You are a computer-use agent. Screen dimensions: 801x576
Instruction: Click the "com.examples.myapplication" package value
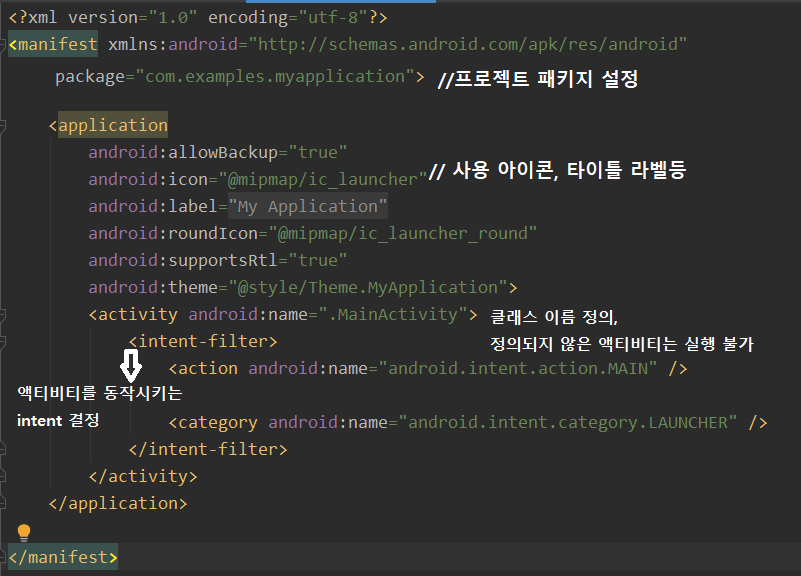click(x=275, y=77)
